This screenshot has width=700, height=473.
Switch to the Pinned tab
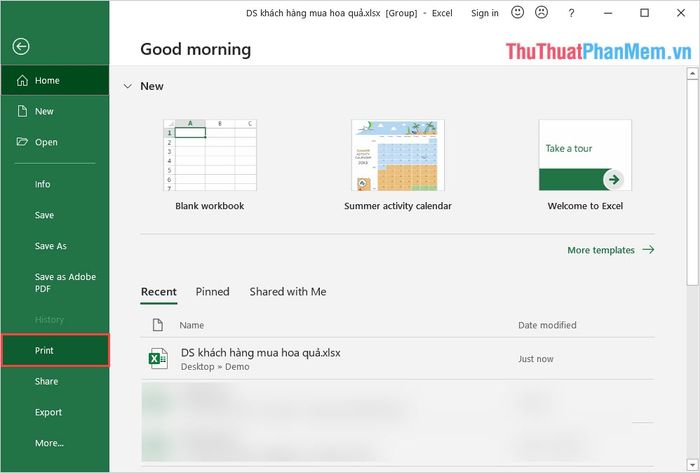click(212, 292)
